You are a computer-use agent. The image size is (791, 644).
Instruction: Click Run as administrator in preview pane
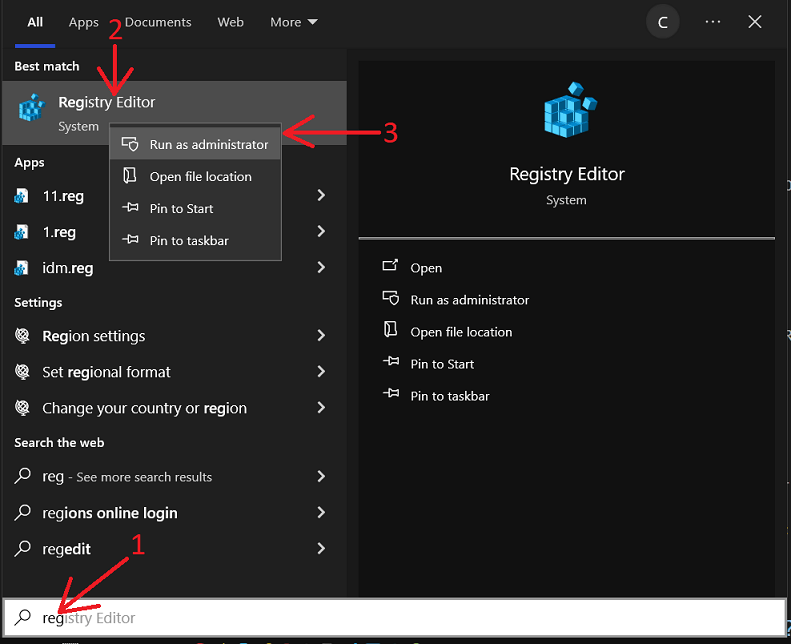click(470, 300)
